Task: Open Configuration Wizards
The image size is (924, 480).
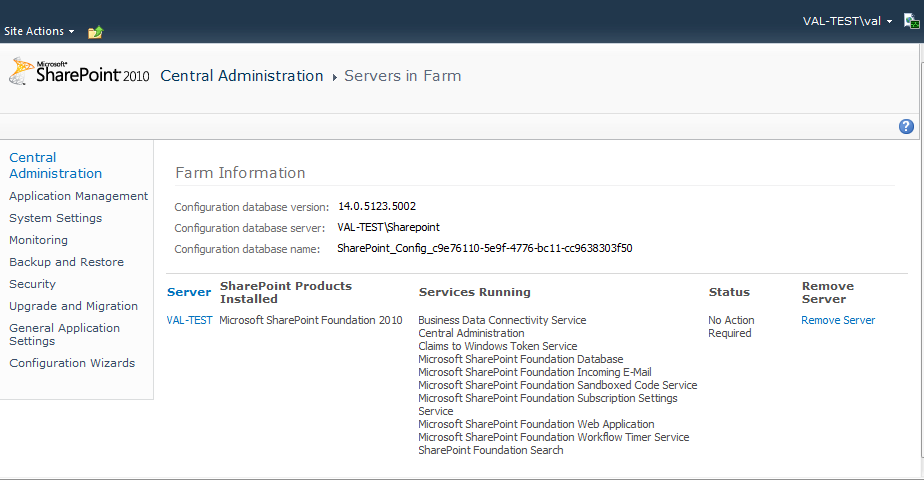Action: coord(72,363)
